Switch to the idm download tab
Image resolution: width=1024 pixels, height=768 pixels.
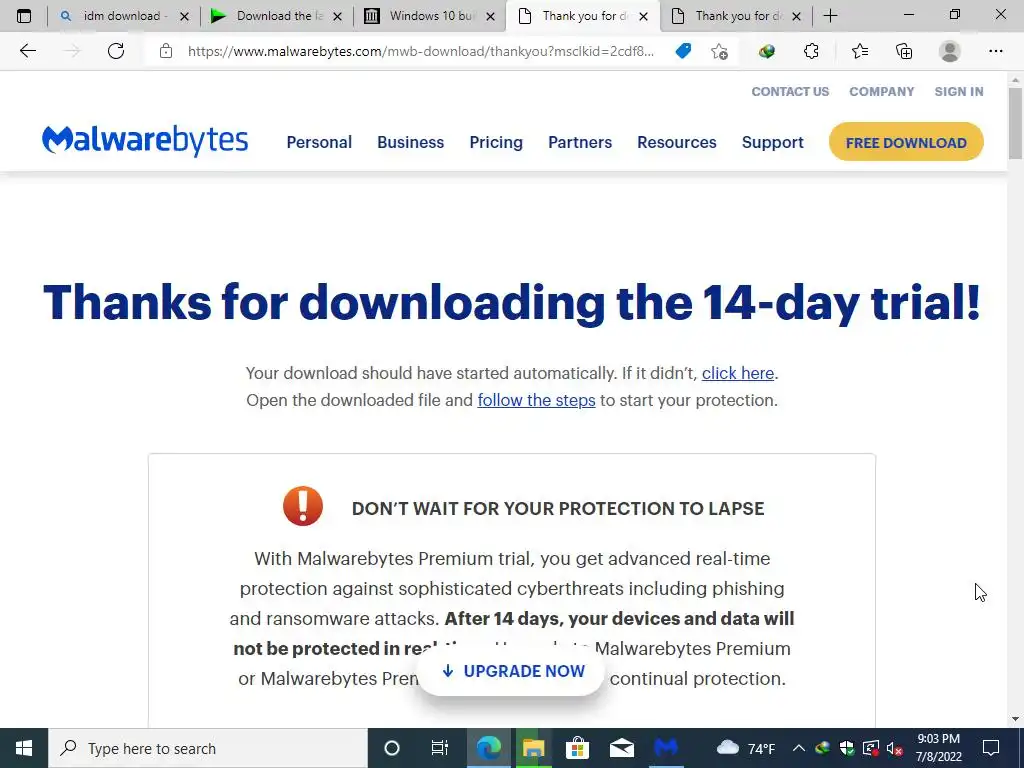click(123, 16)
